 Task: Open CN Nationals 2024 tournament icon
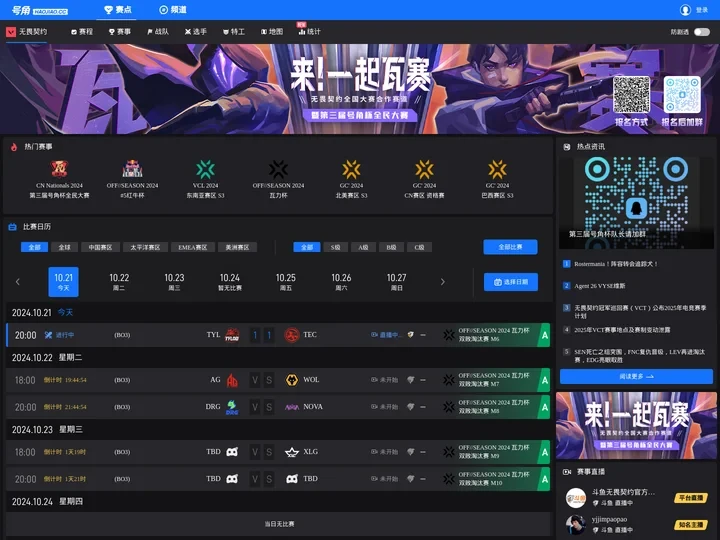point(59,169)
